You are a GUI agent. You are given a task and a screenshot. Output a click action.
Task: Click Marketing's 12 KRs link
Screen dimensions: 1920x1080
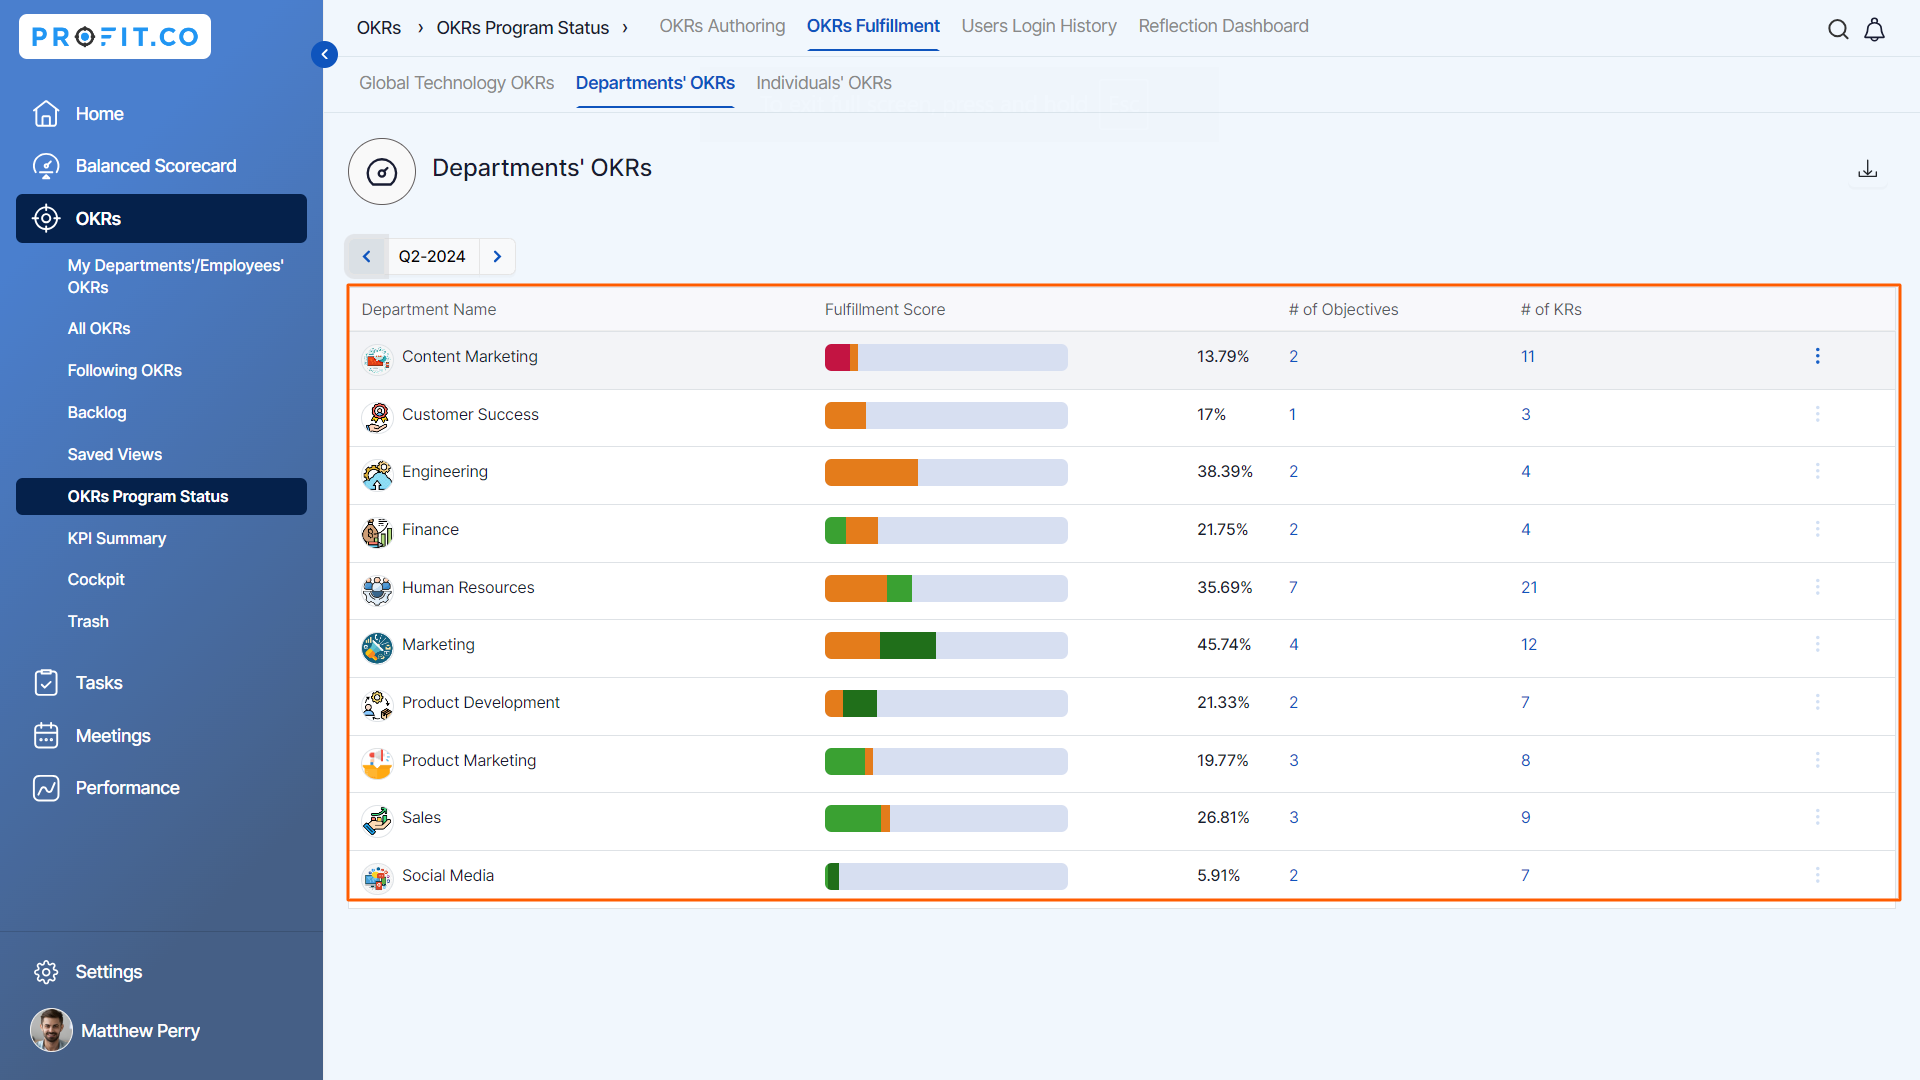1528,645
